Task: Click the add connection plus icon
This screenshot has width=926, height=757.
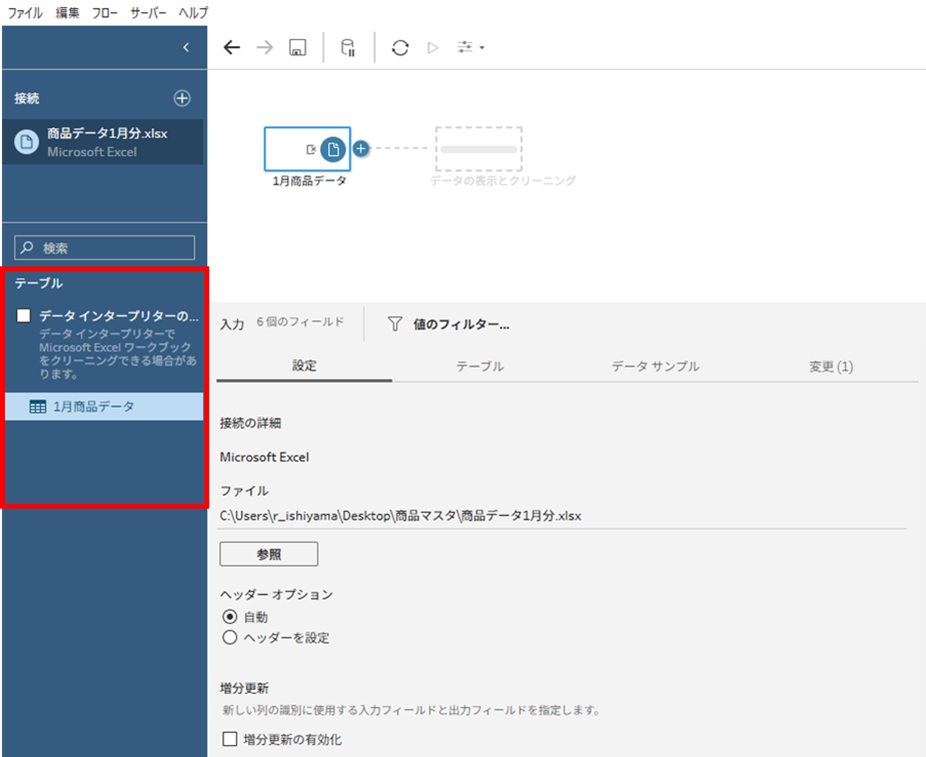Action: (x=182, y=98)
